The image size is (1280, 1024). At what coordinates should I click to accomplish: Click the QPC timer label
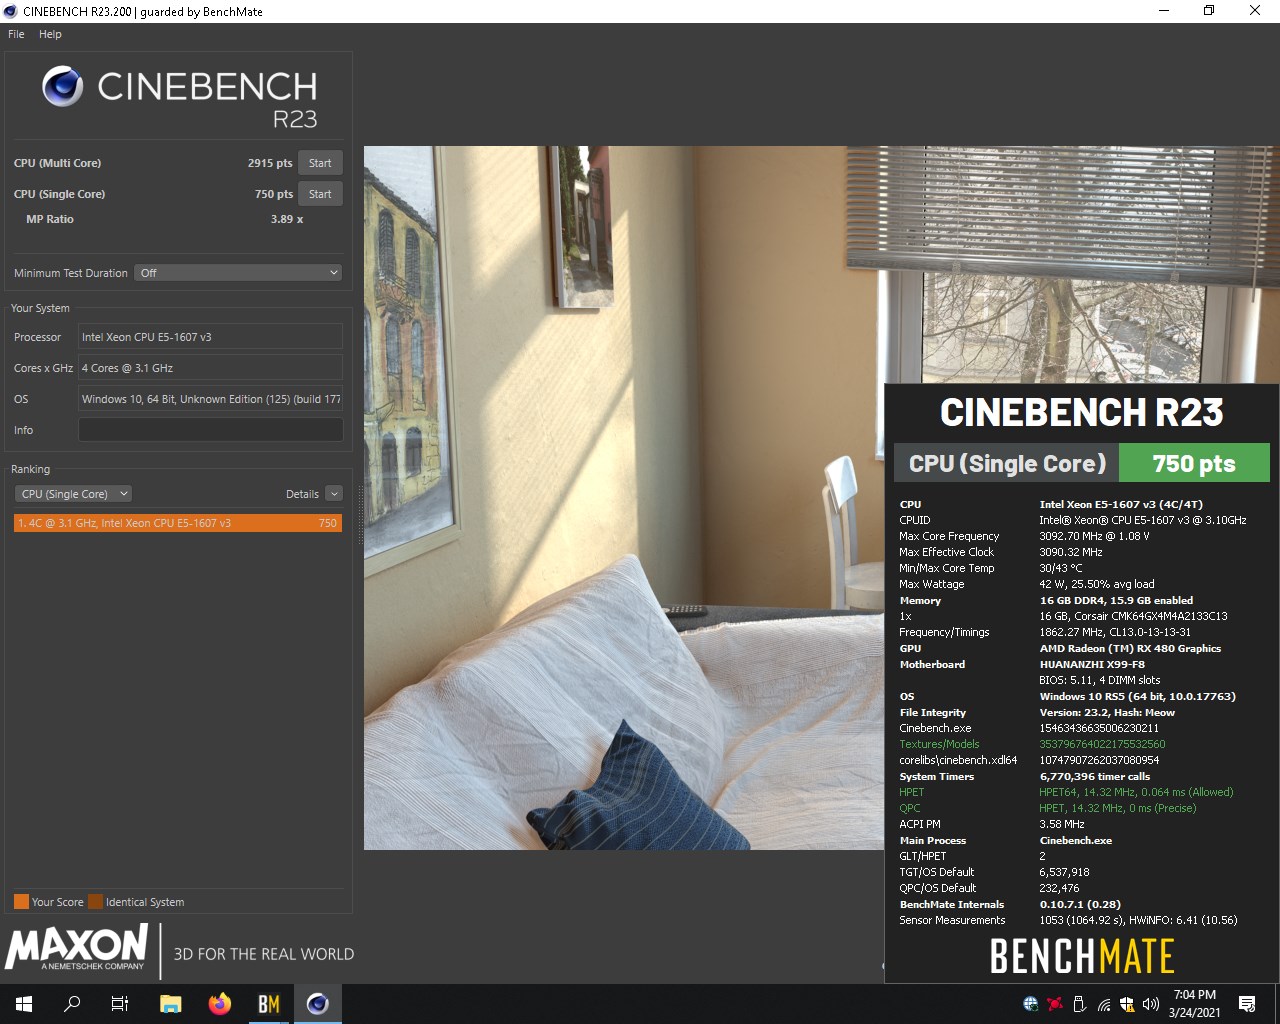(x=910, y=808)
